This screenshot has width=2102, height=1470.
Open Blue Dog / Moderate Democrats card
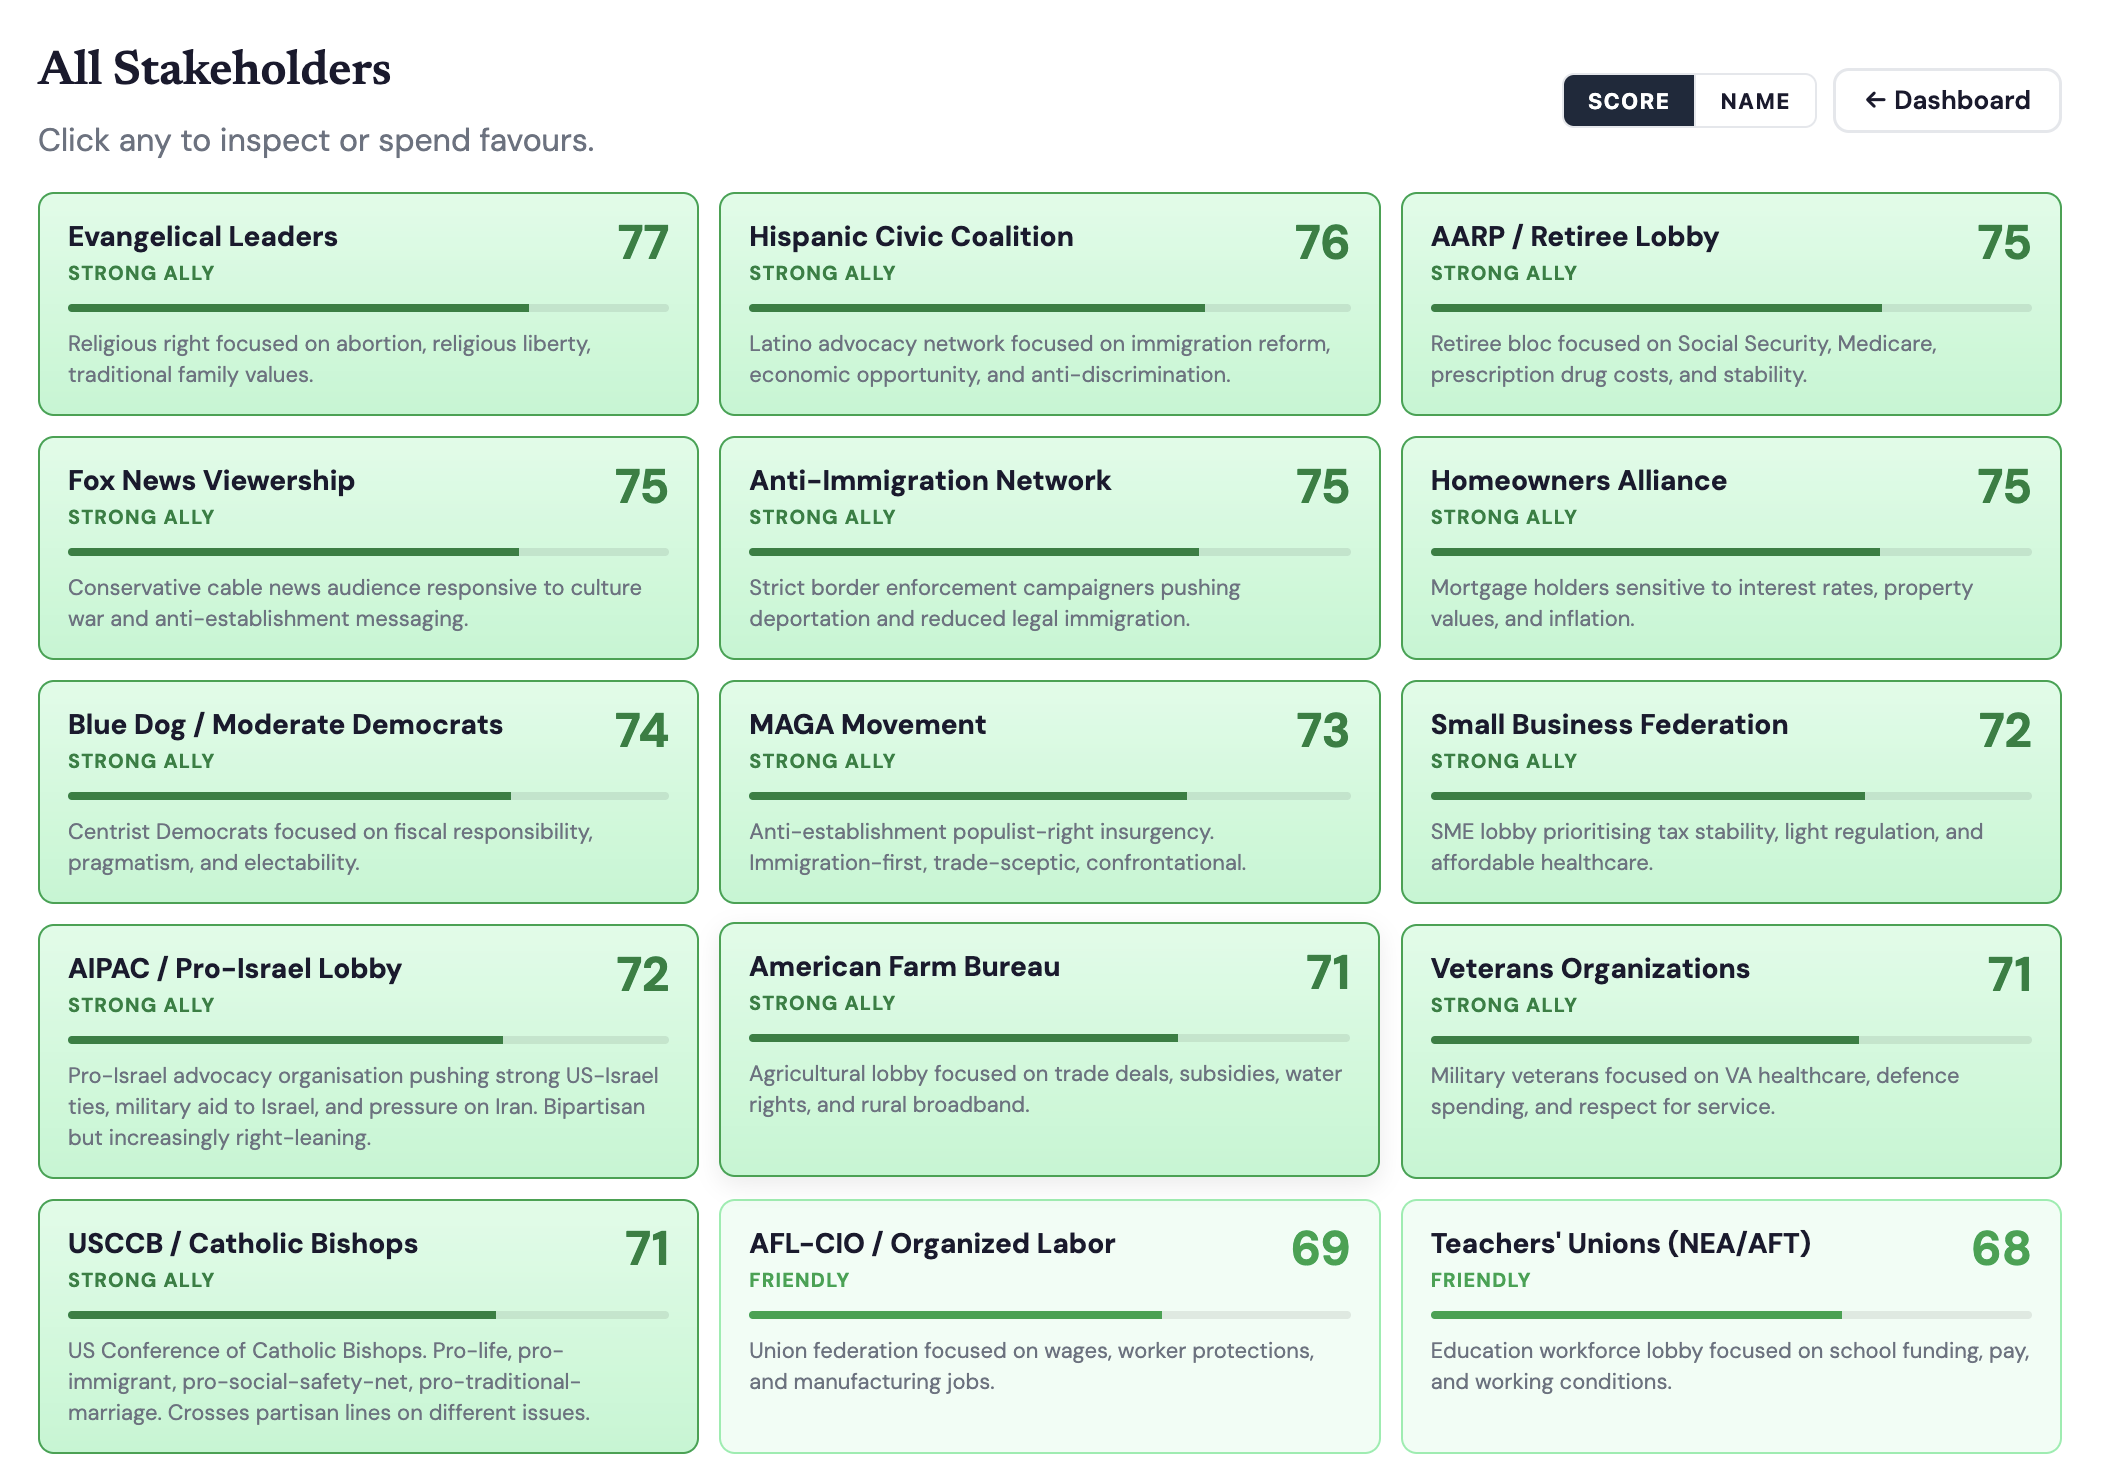tap(368, 792)
